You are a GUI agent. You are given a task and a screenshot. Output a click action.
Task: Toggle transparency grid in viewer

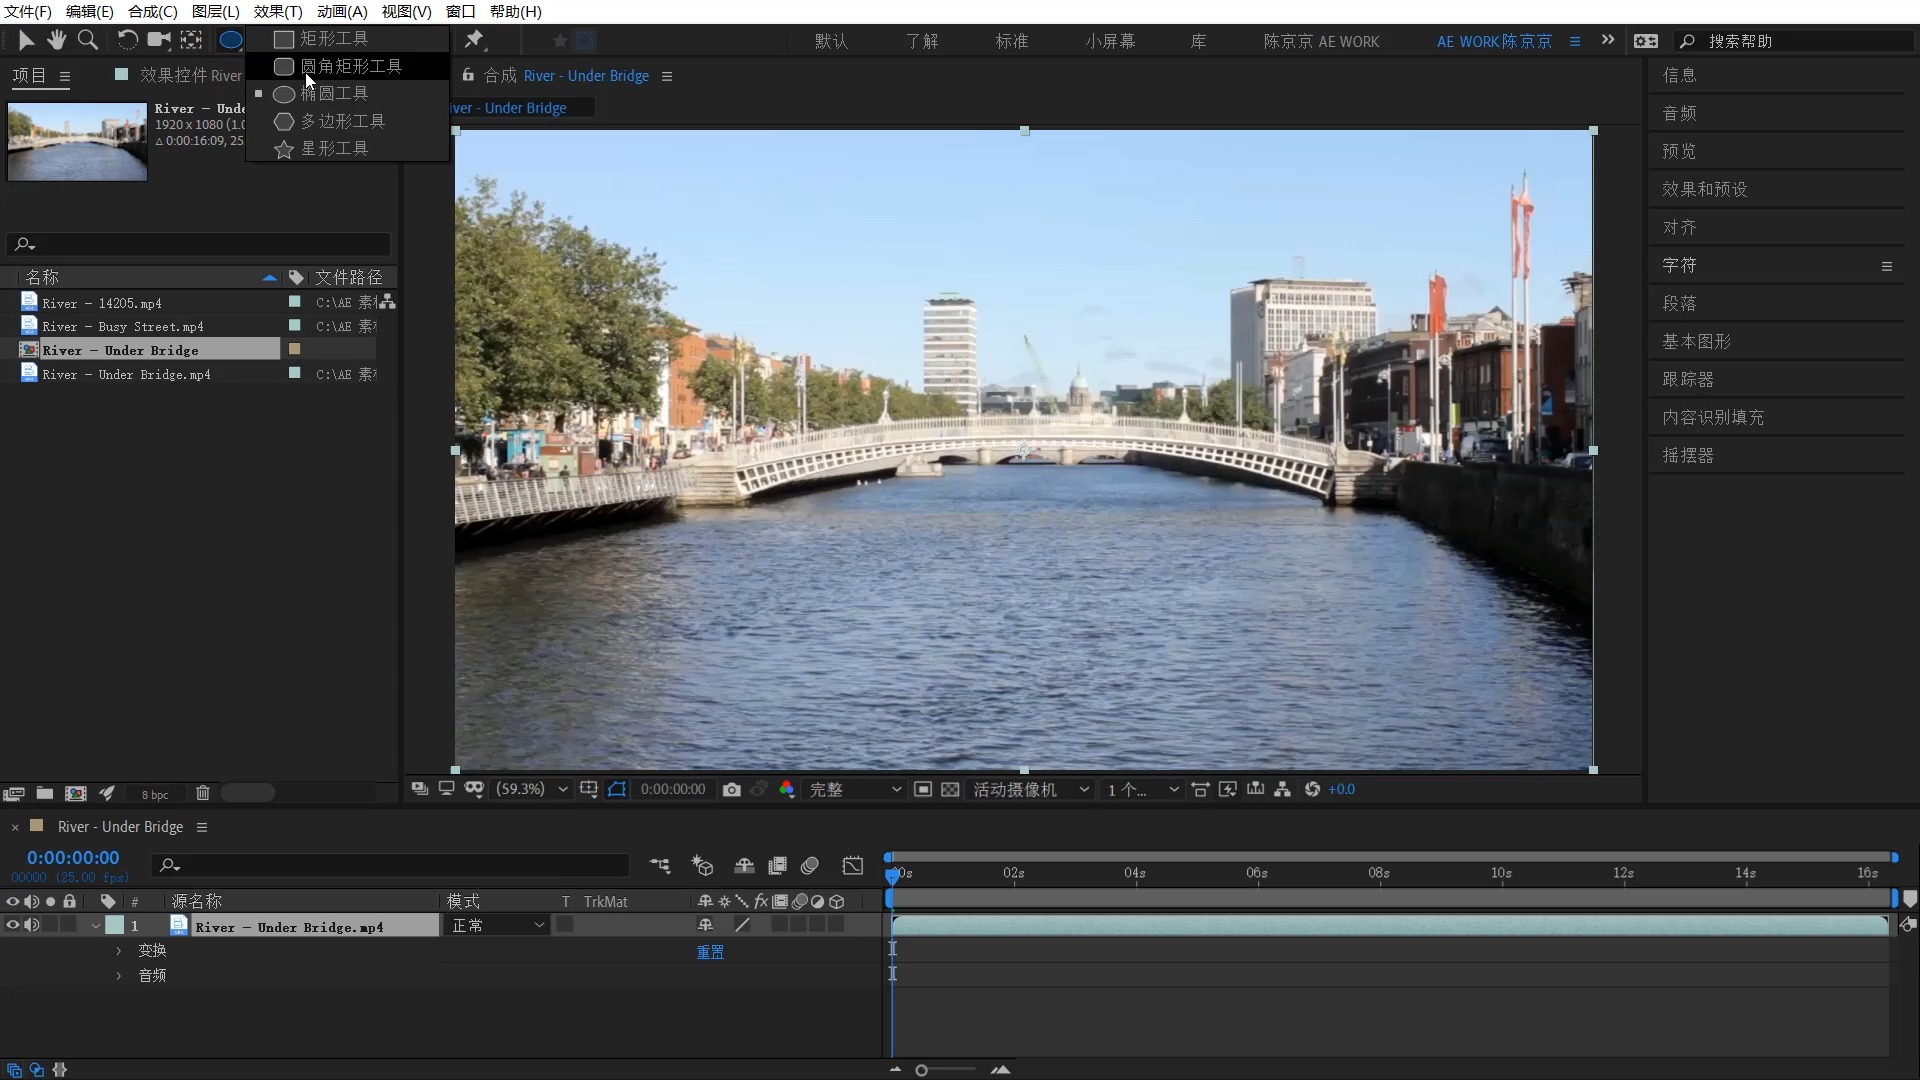tap(950, 790)
